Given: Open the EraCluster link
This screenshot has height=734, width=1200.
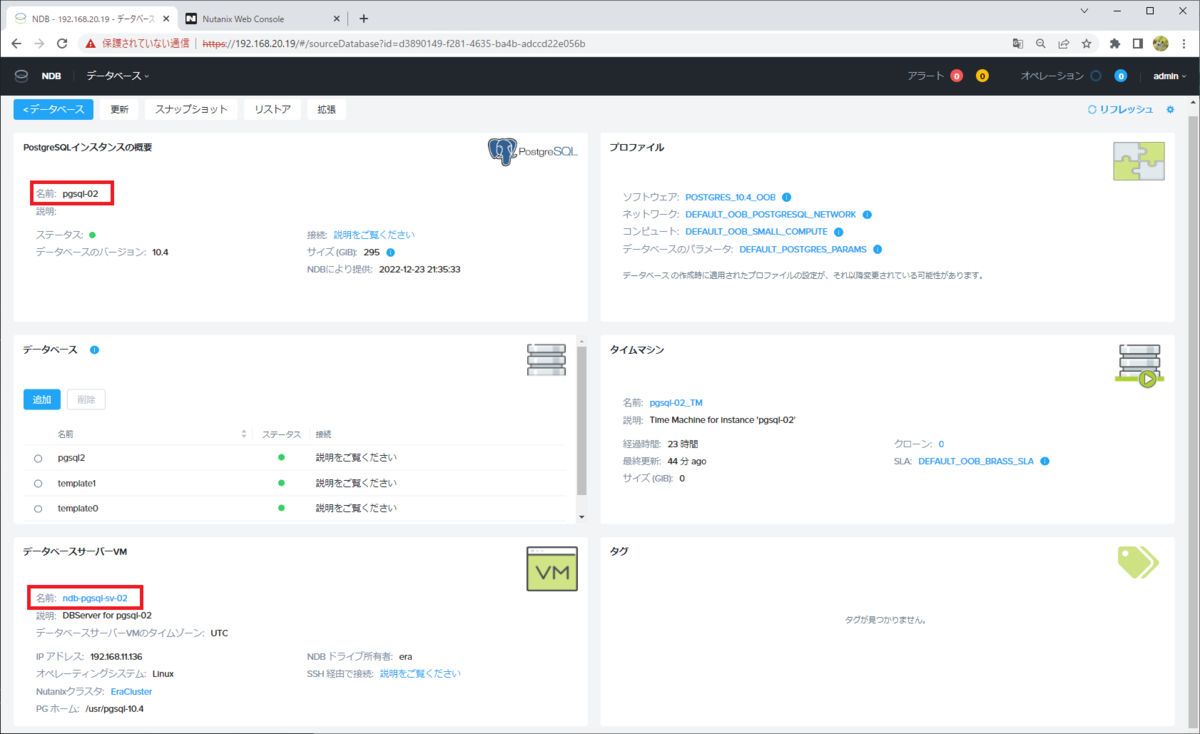Looking at the screenshot, I should (x=131, y=691).
